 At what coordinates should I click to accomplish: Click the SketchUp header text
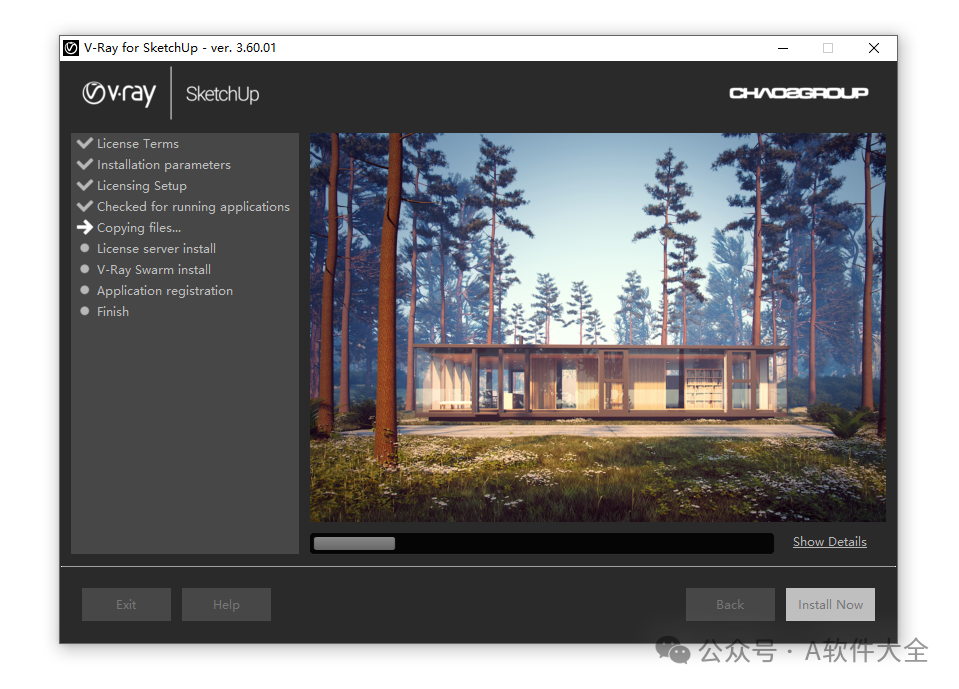(x=223, y=94)
